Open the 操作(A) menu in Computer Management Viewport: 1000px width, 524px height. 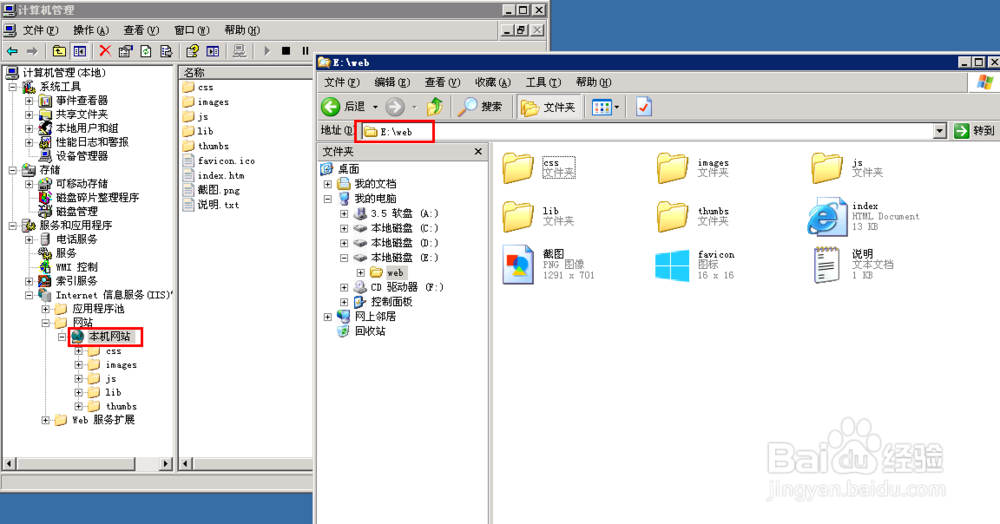(x=91, y=30)
